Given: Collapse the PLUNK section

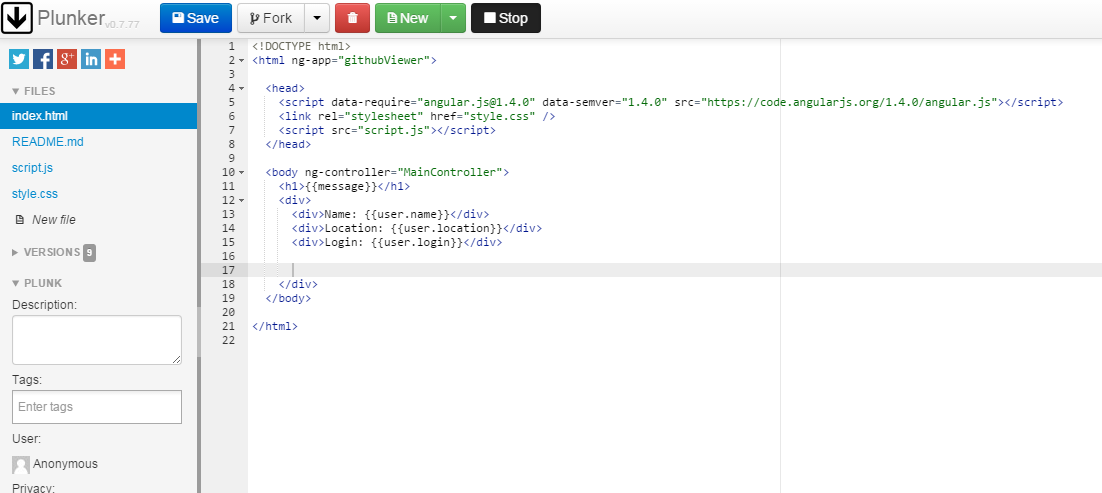Looking at the screenshot, I should 37,283.
